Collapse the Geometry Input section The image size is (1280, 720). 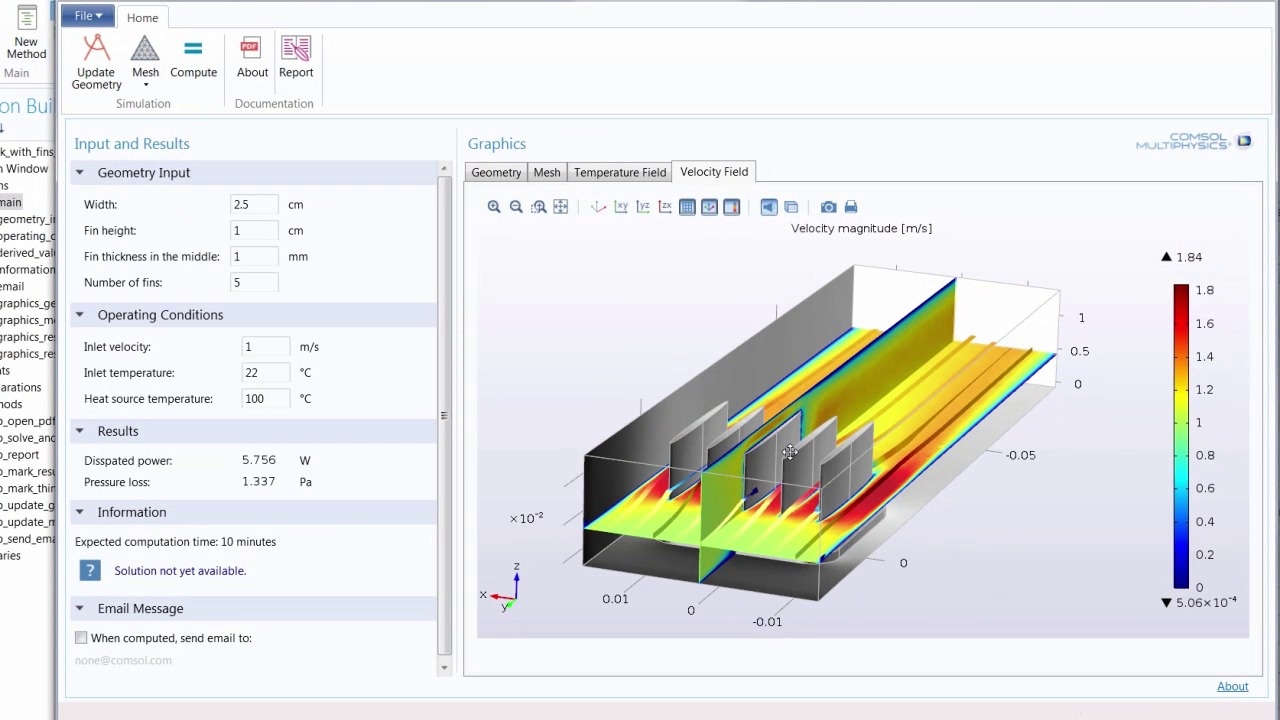click(79, 173)
